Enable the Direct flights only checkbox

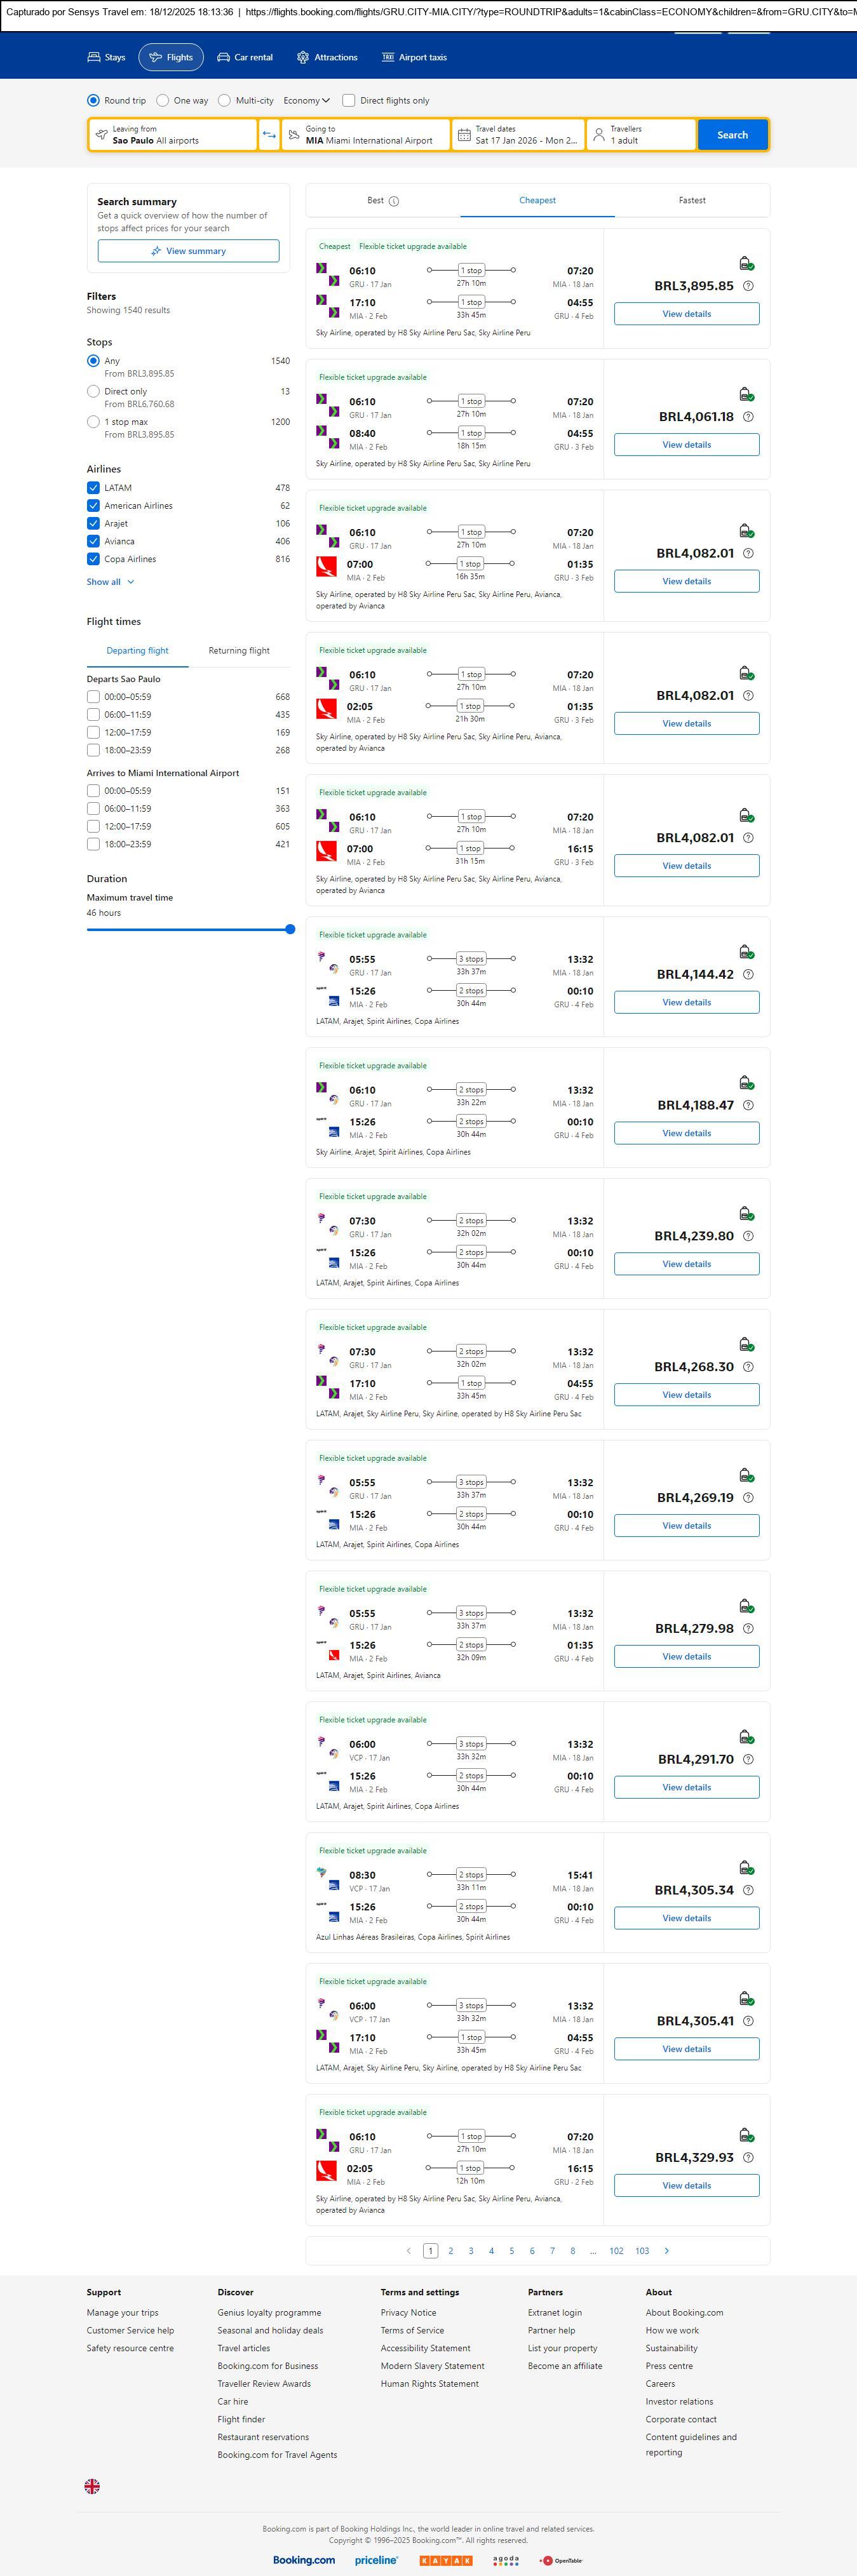tap(349, 101)
